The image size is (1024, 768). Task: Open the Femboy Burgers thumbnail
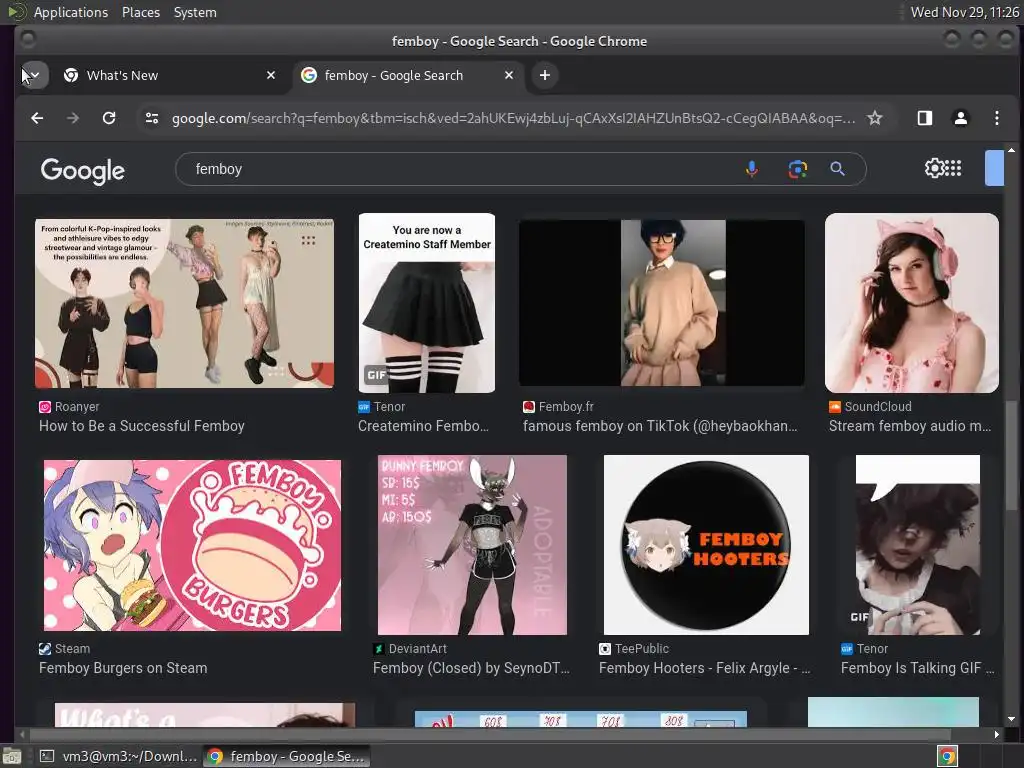(192, 545)
